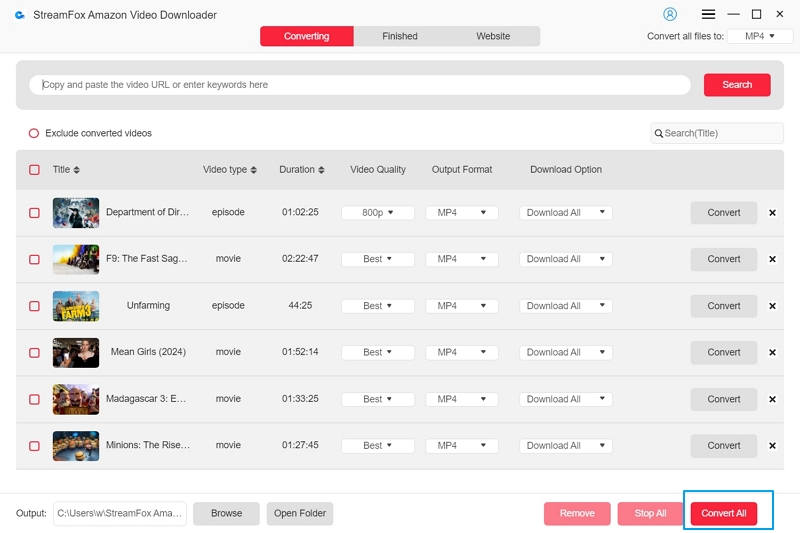Click magnifier icon in Search(Title) box
Image resolution: width=800 pixels, height=533 pixels.
tap(659, 134)
